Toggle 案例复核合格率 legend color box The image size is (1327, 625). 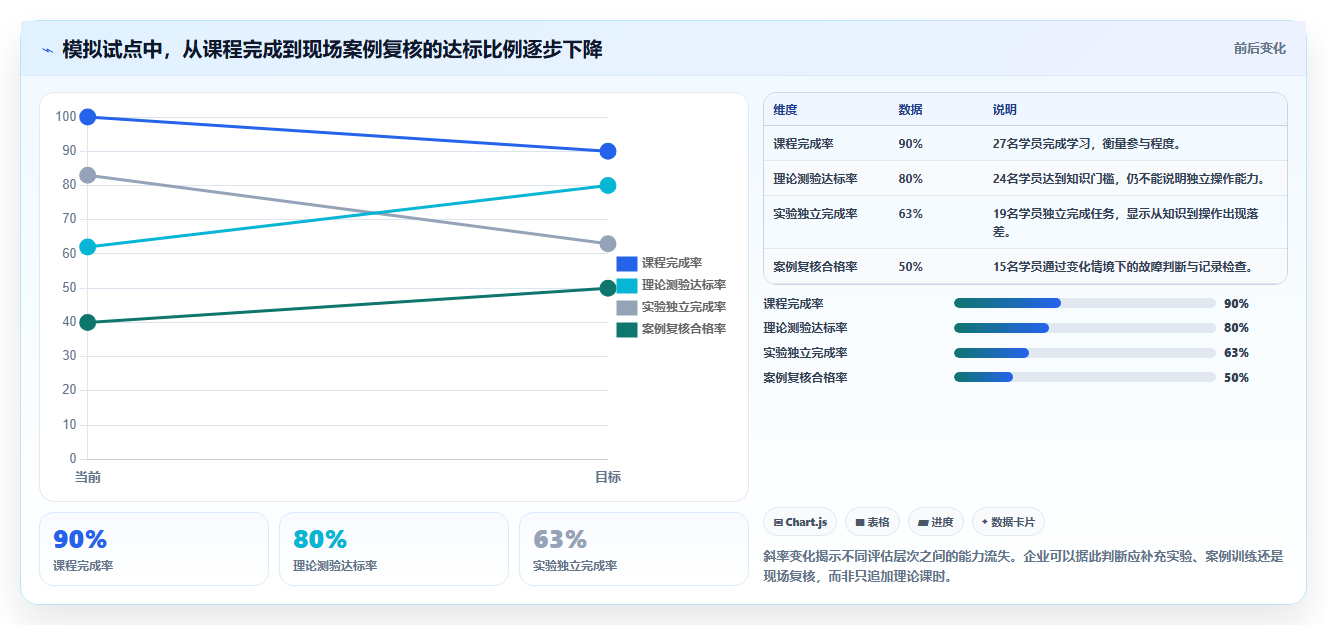pyautogui.click(x=626, y=330)
